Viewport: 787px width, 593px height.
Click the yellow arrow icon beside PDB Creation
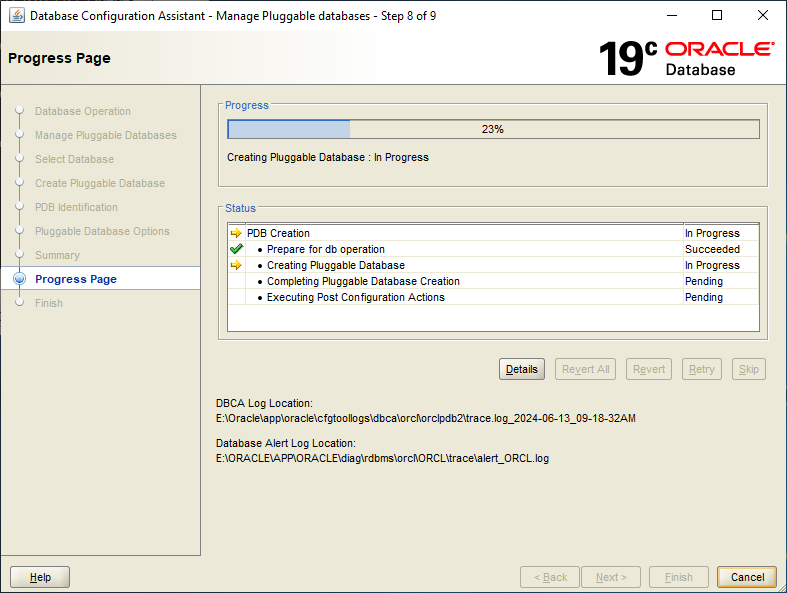pyautogui.click(x=236, y=233)
